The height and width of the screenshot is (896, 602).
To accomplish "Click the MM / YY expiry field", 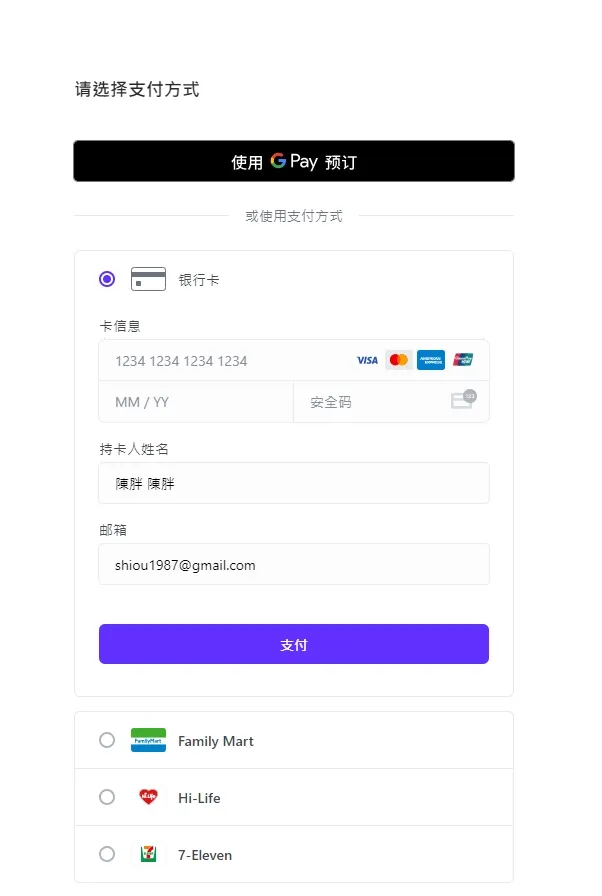I will tap(195, 402).
